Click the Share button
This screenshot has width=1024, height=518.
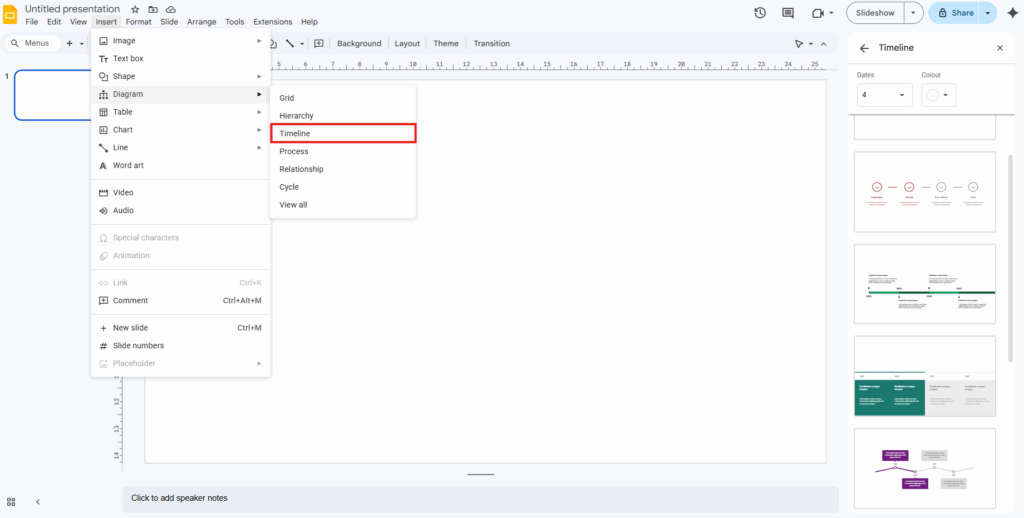[954, 13]
